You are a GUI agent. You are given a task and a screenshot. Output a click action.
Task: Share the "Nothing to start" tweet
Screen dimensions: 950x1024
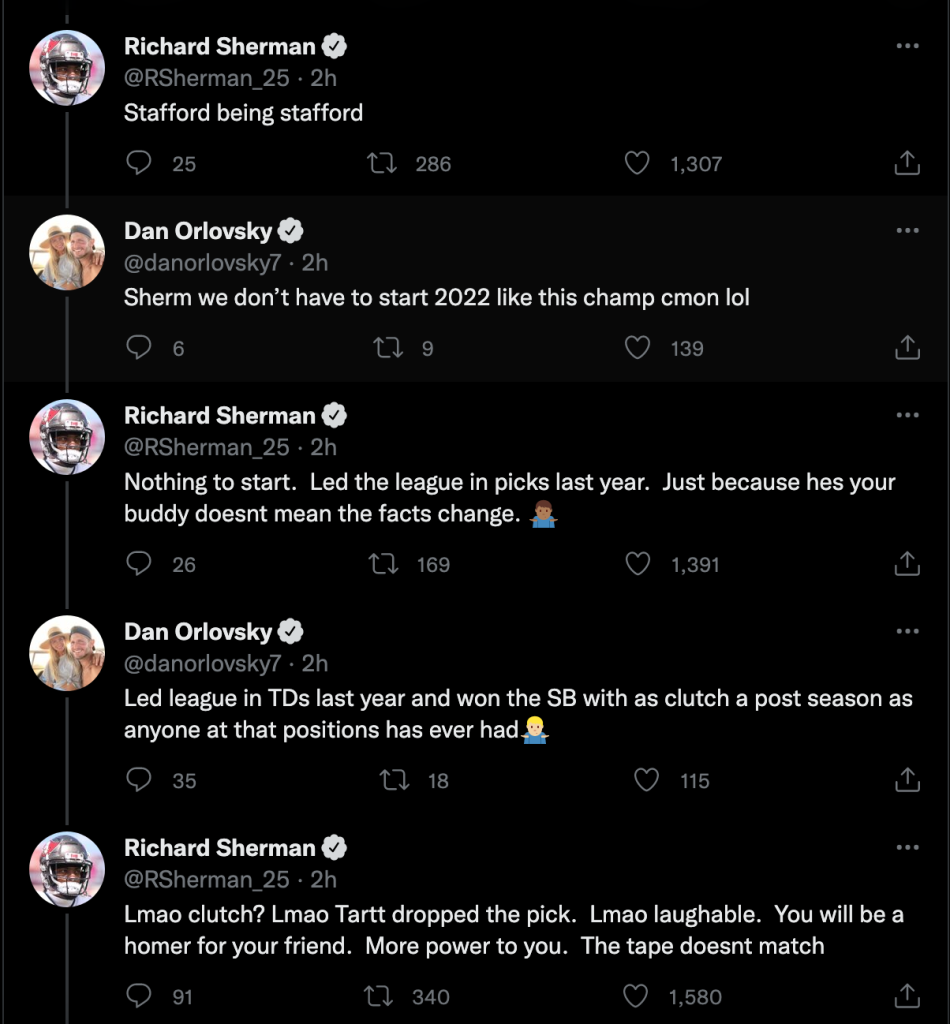pos(907,563)
